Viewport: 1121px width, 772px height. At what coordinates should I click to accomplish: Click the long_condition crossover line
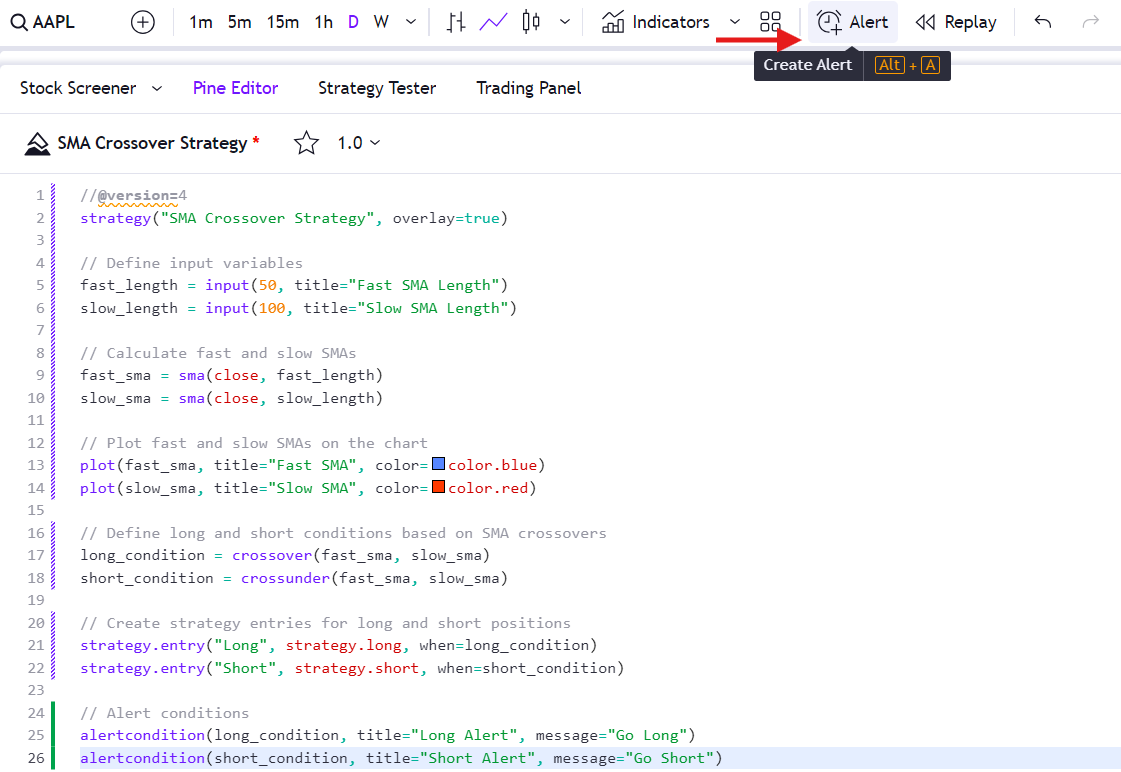(285, 555)
